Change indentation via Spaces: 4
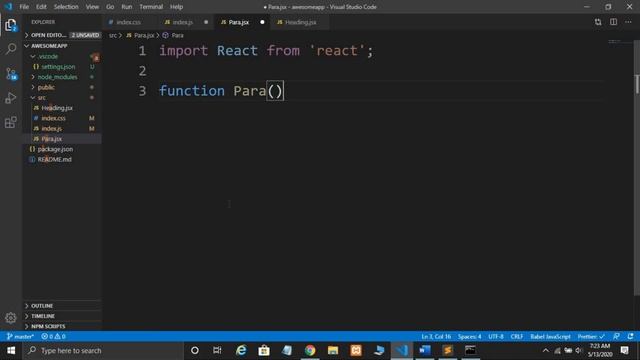 tap(469, 337)
